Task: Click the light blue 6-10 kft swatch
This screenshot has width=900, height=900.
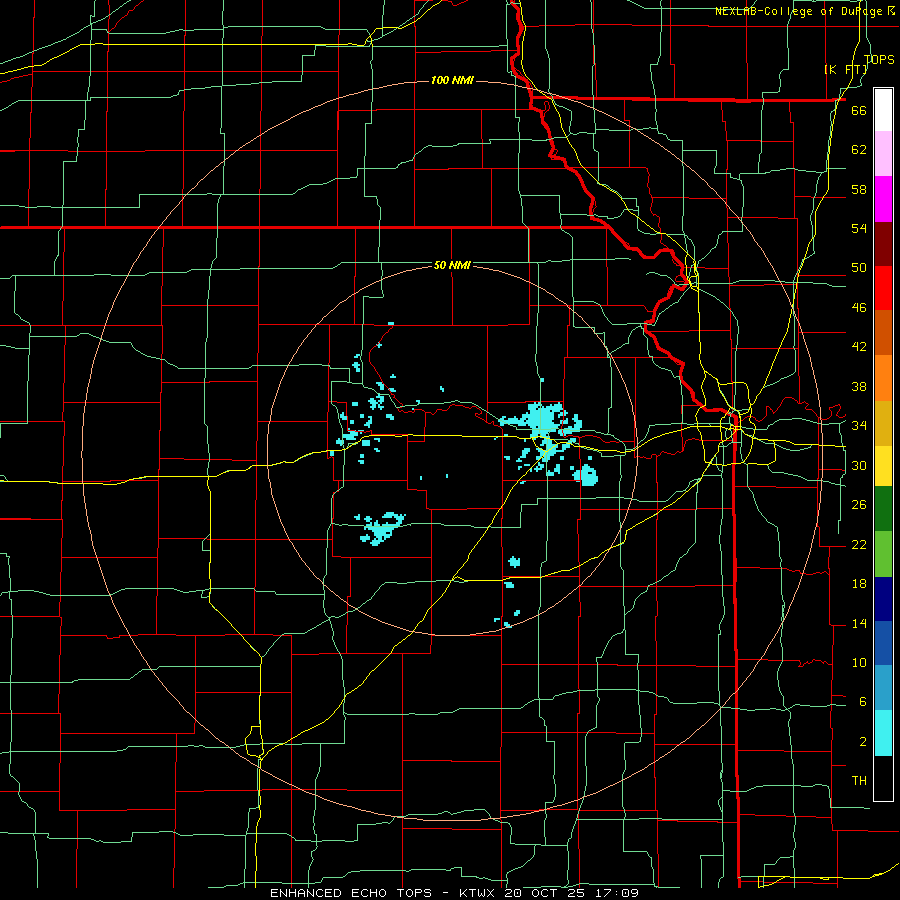Action: 883,688
